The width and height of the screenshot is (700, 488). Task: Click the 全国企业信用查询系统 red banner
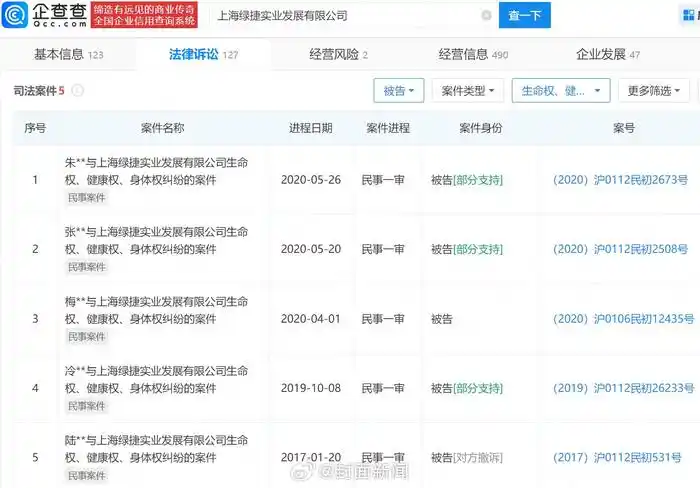[x=145, y=22]
